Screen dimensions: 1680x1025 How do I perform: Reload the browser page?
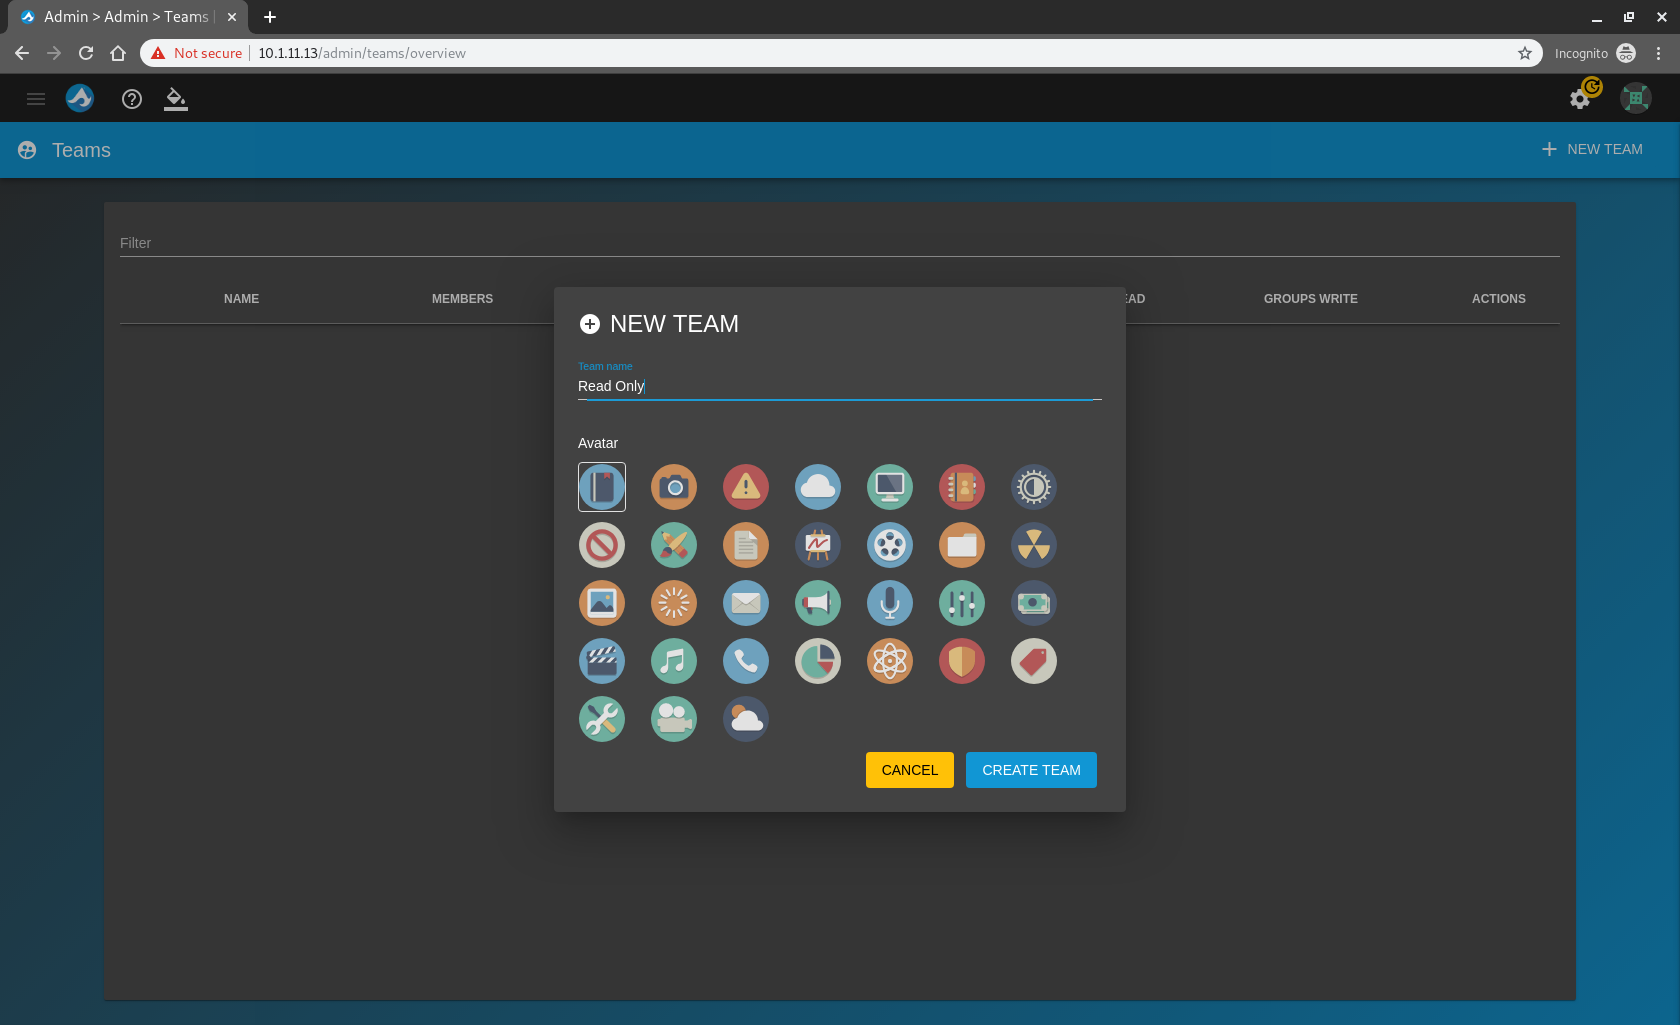tap(86, 53)
